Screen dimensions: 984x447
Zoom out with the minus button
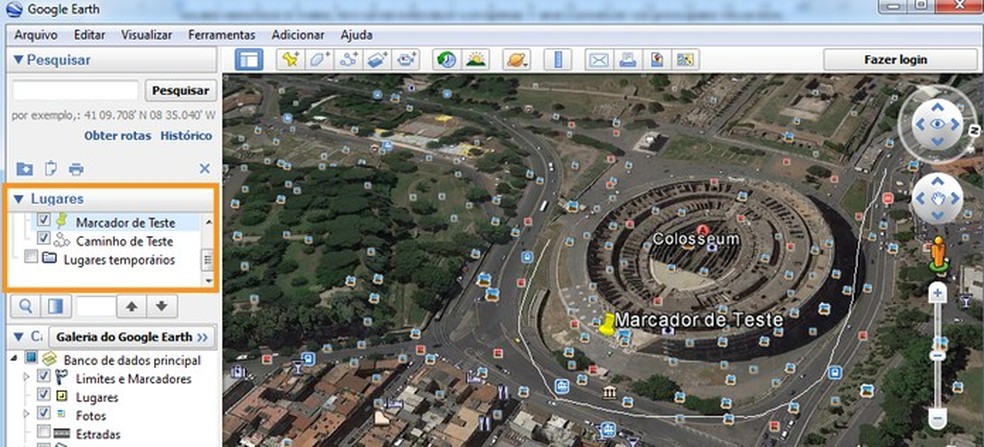coord(938,418)
